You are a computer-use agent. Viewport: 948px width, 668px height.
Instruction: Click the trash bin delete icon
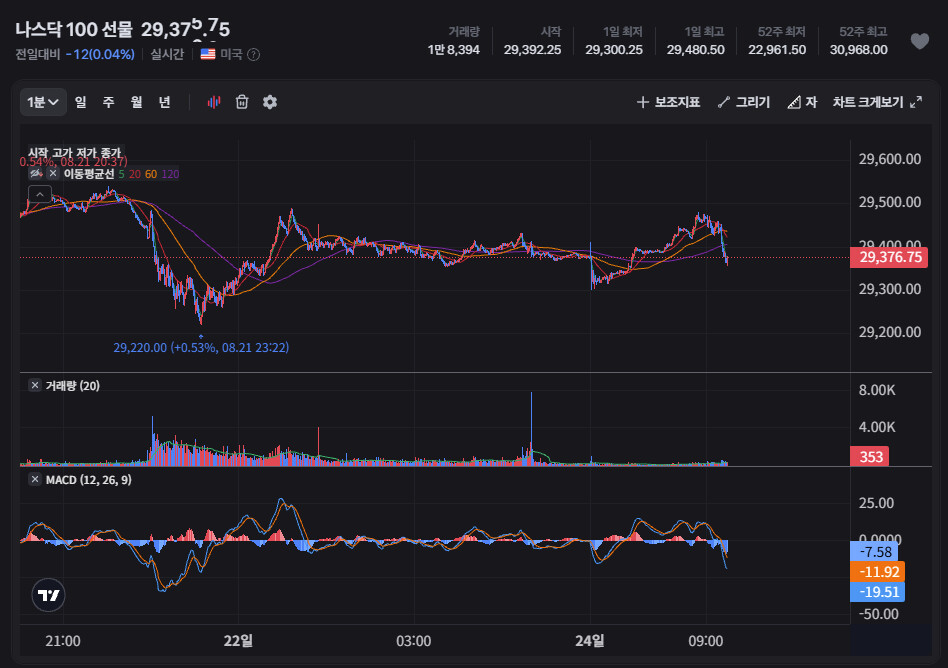point(242,102)
